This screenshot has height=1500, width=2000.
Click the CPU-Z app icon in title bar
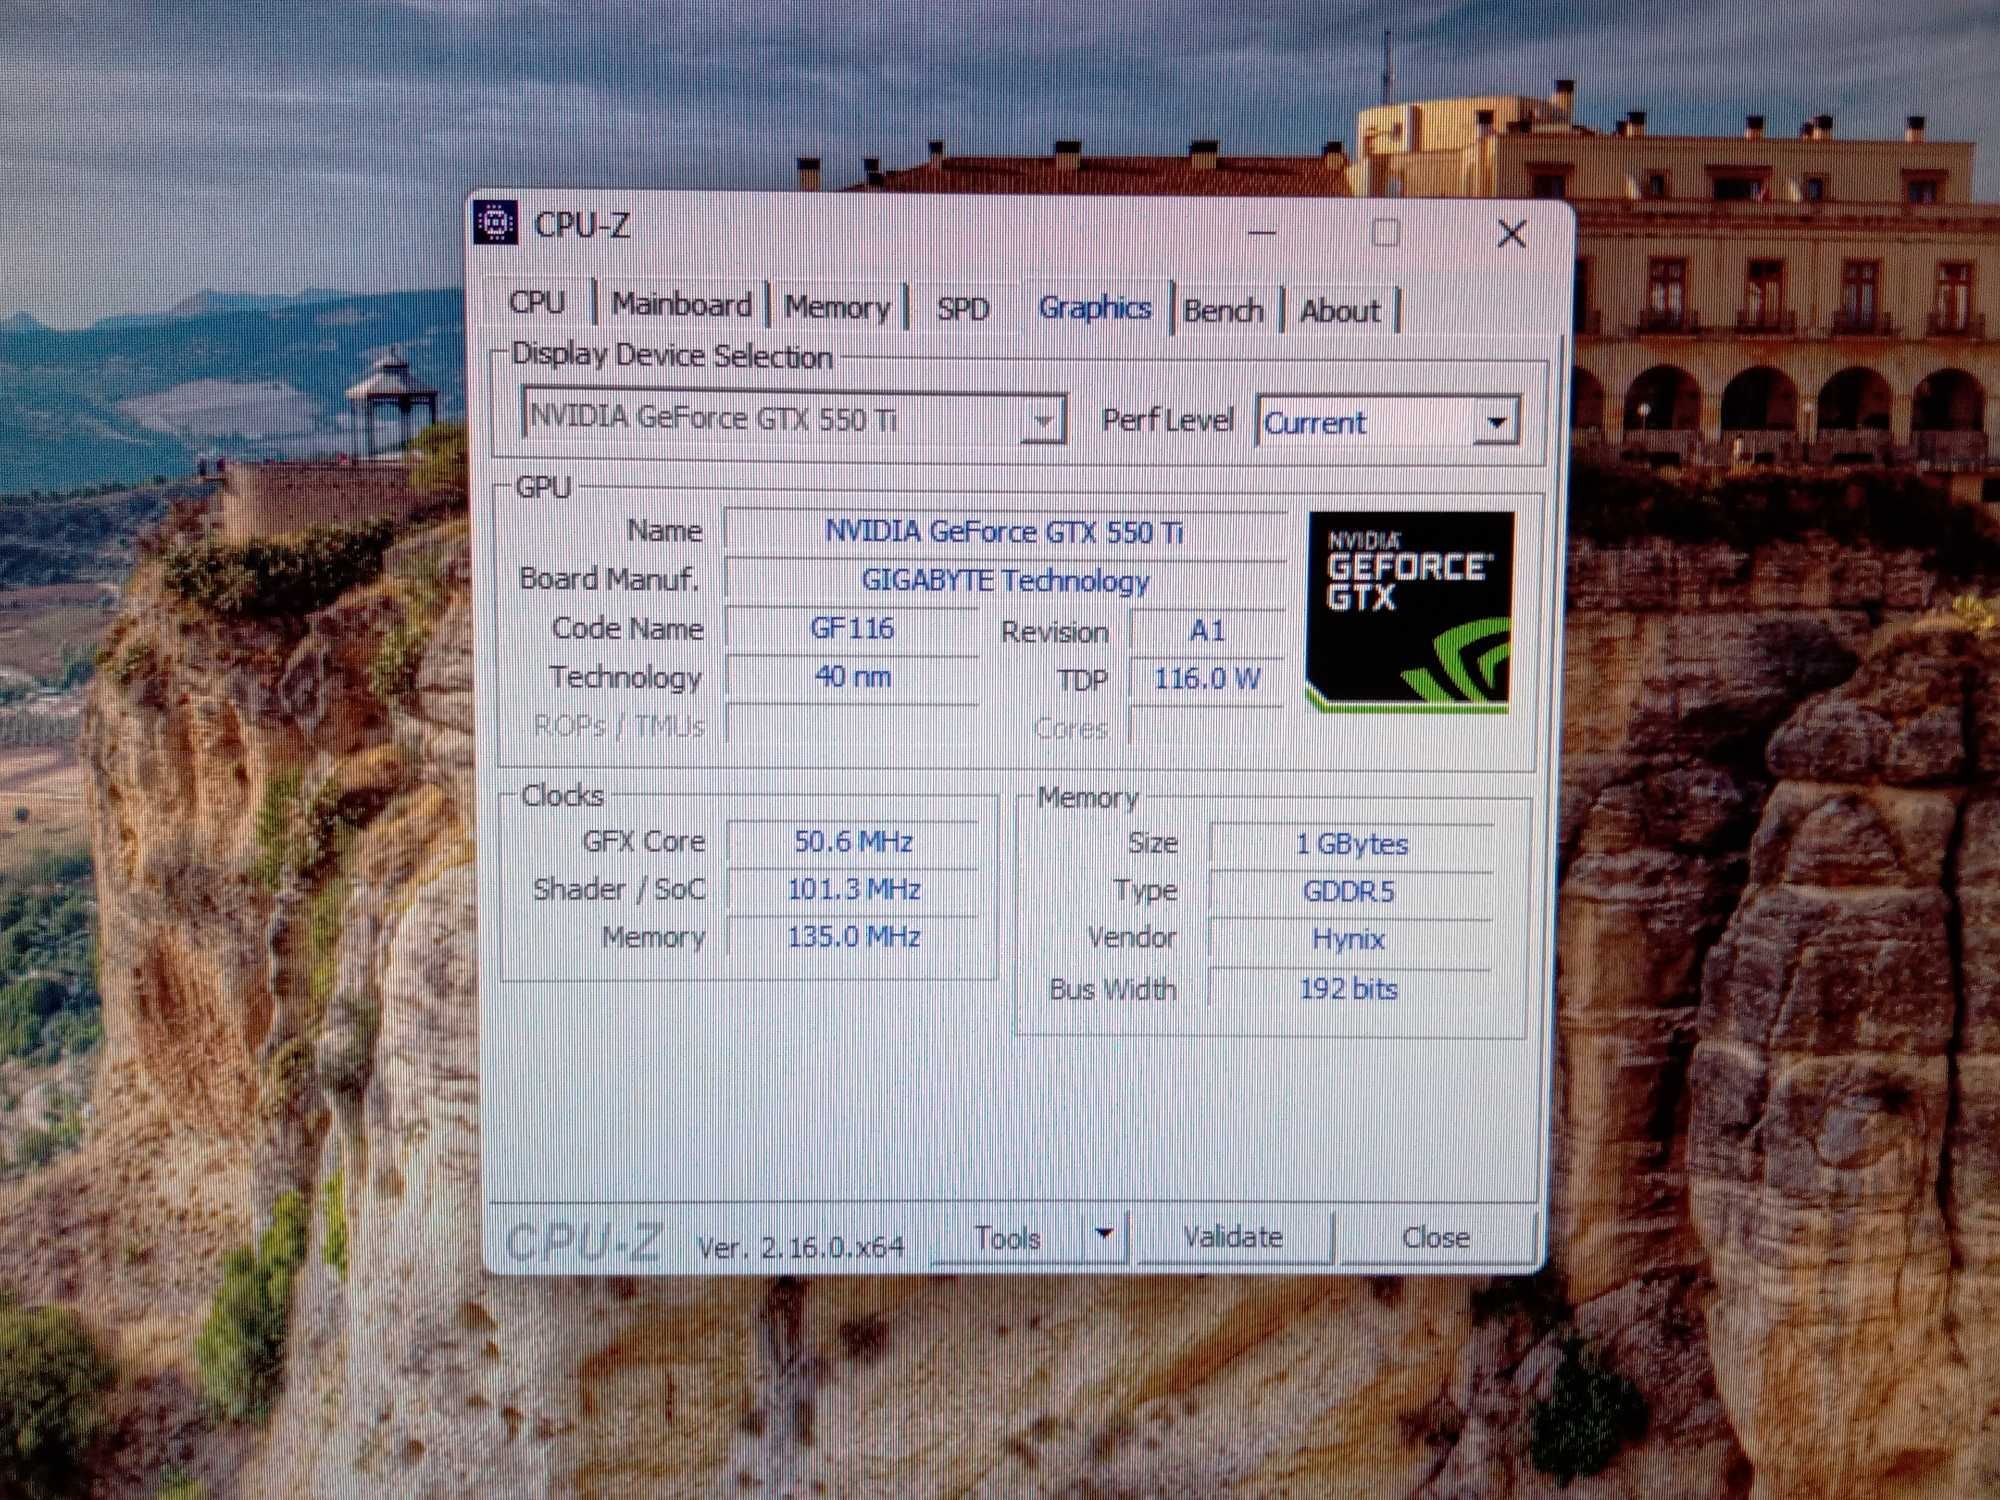(x=495, y=223)
